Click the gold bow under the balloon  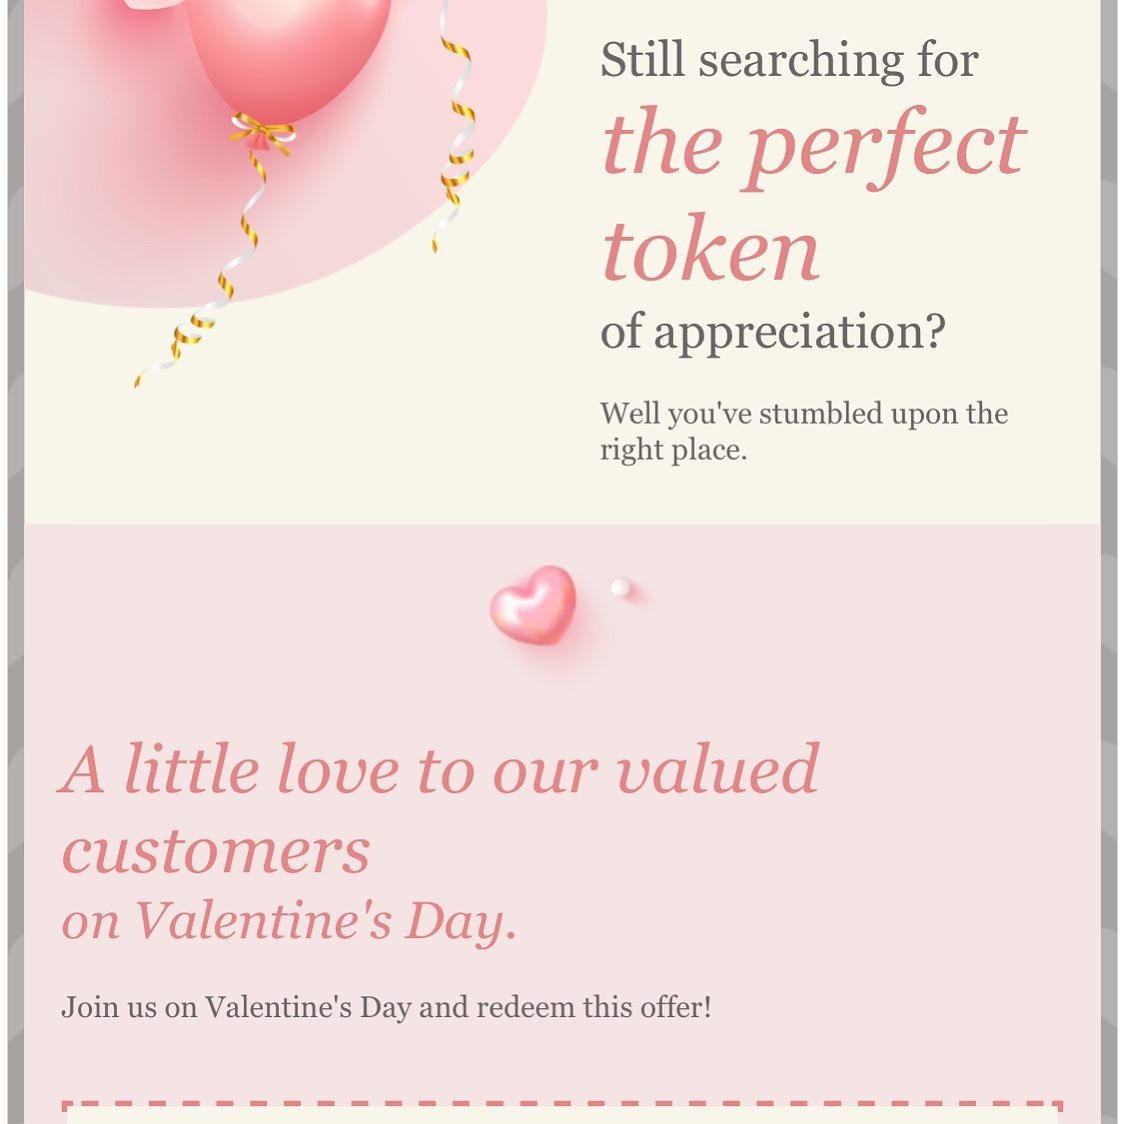pos(262,131)
